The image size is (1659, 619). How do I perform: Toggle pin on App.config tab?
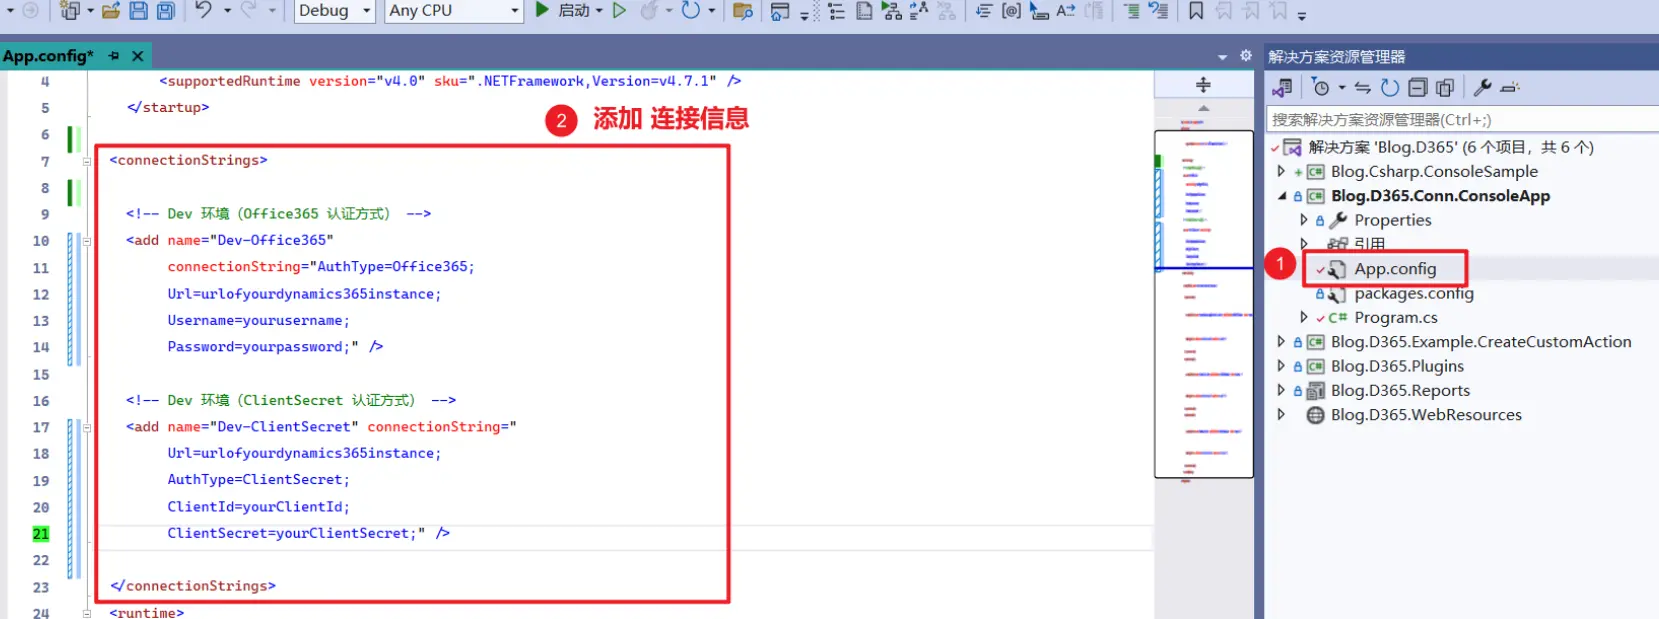tap(114, 56)
